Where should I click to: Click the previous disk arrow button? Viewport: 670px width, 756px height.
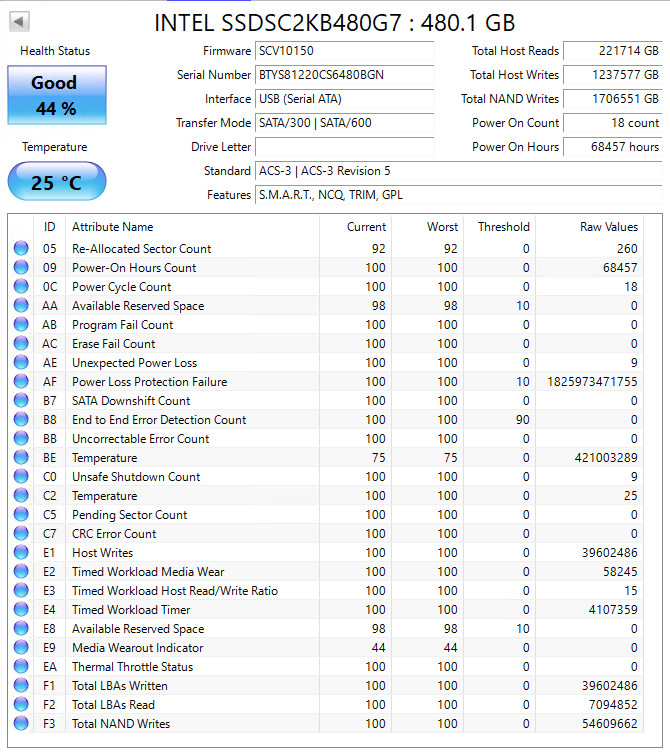coord(19,21)
